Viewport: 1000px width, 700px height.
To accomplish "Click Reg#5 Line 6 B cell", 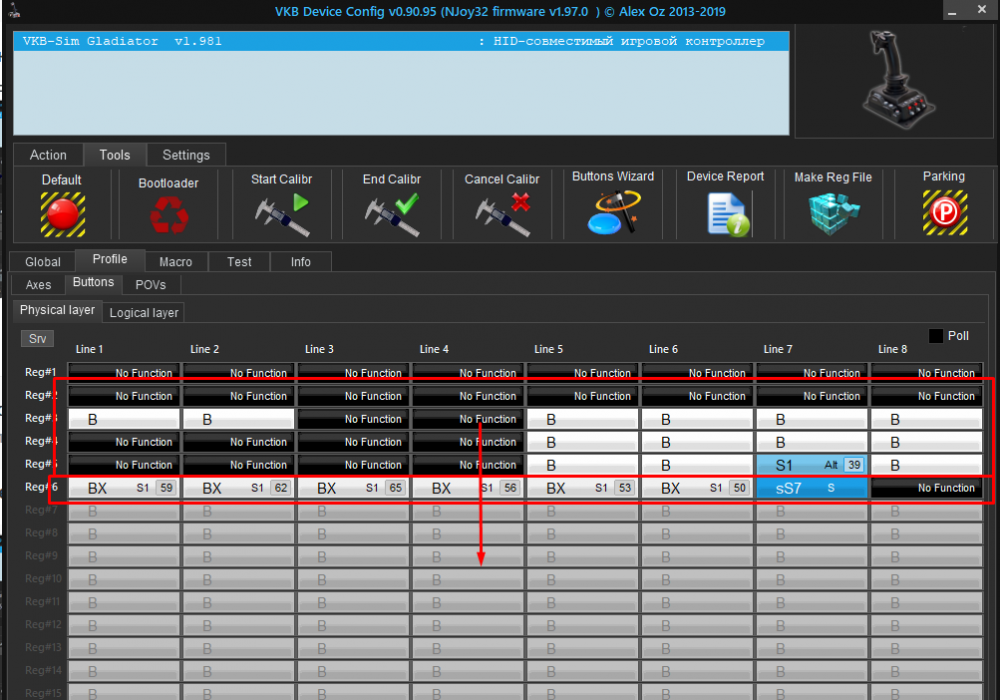I will tap(697, 465).
